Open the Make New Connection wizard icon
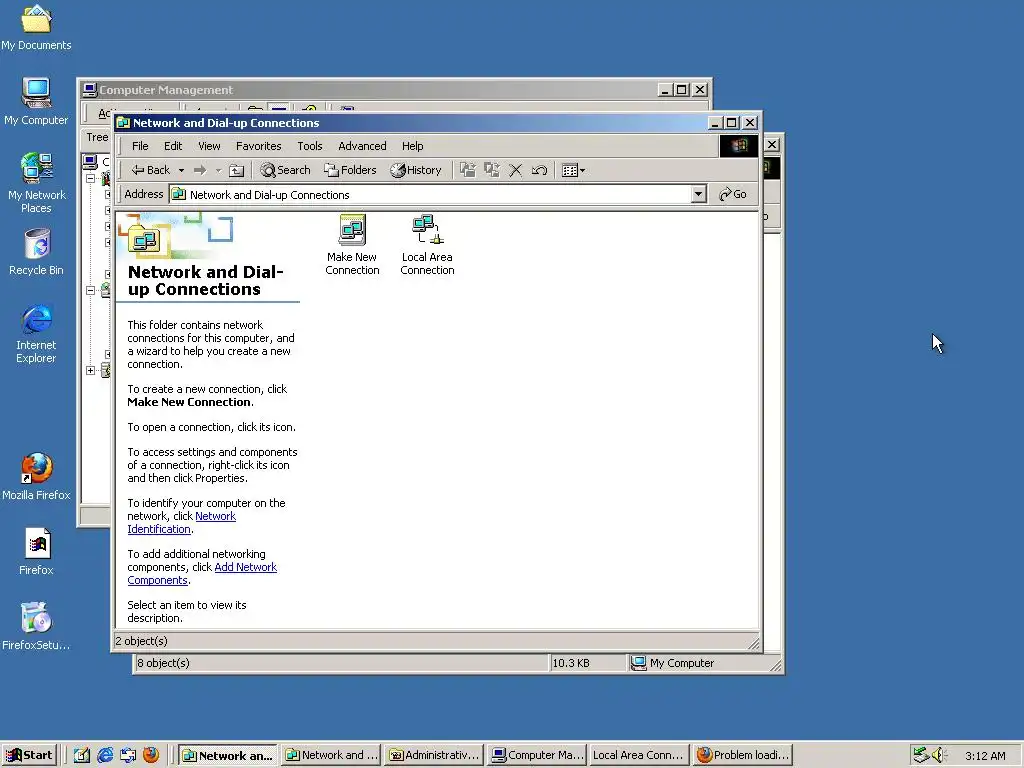Screen dimensions: 1024x768 (x=352, y=245)
